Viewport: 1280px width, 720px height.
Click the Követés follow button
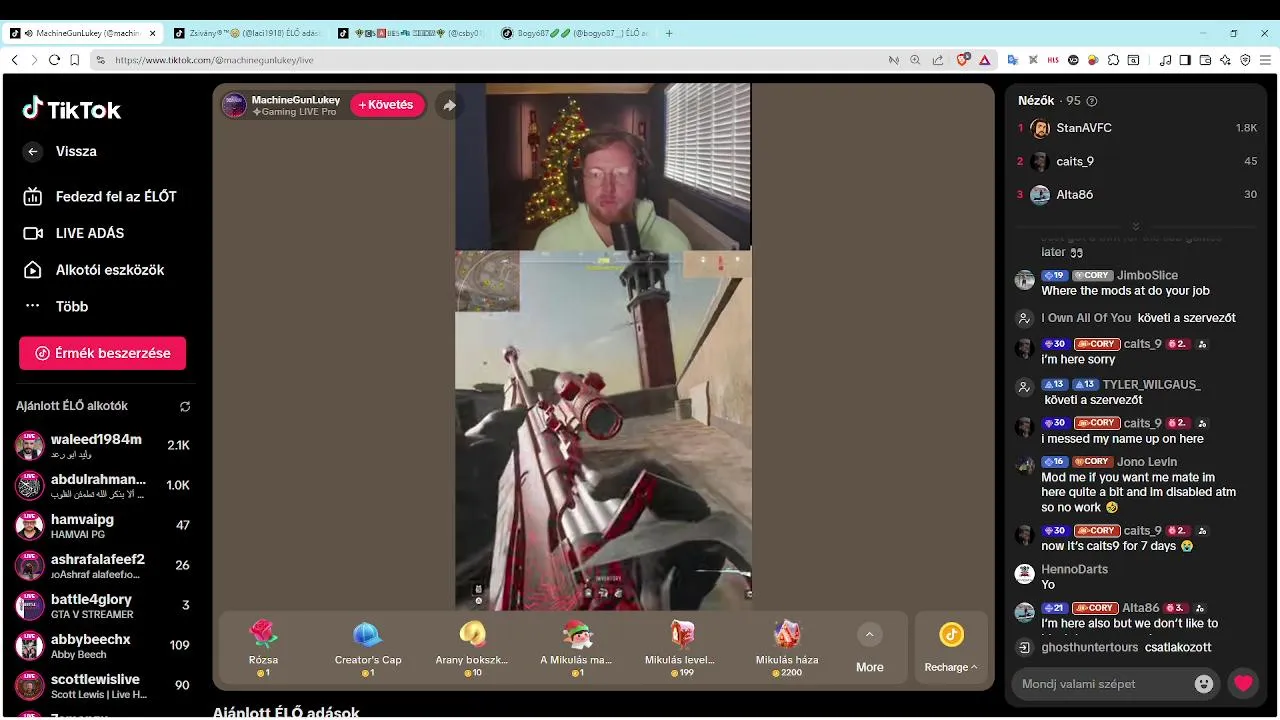click(387, 105)
